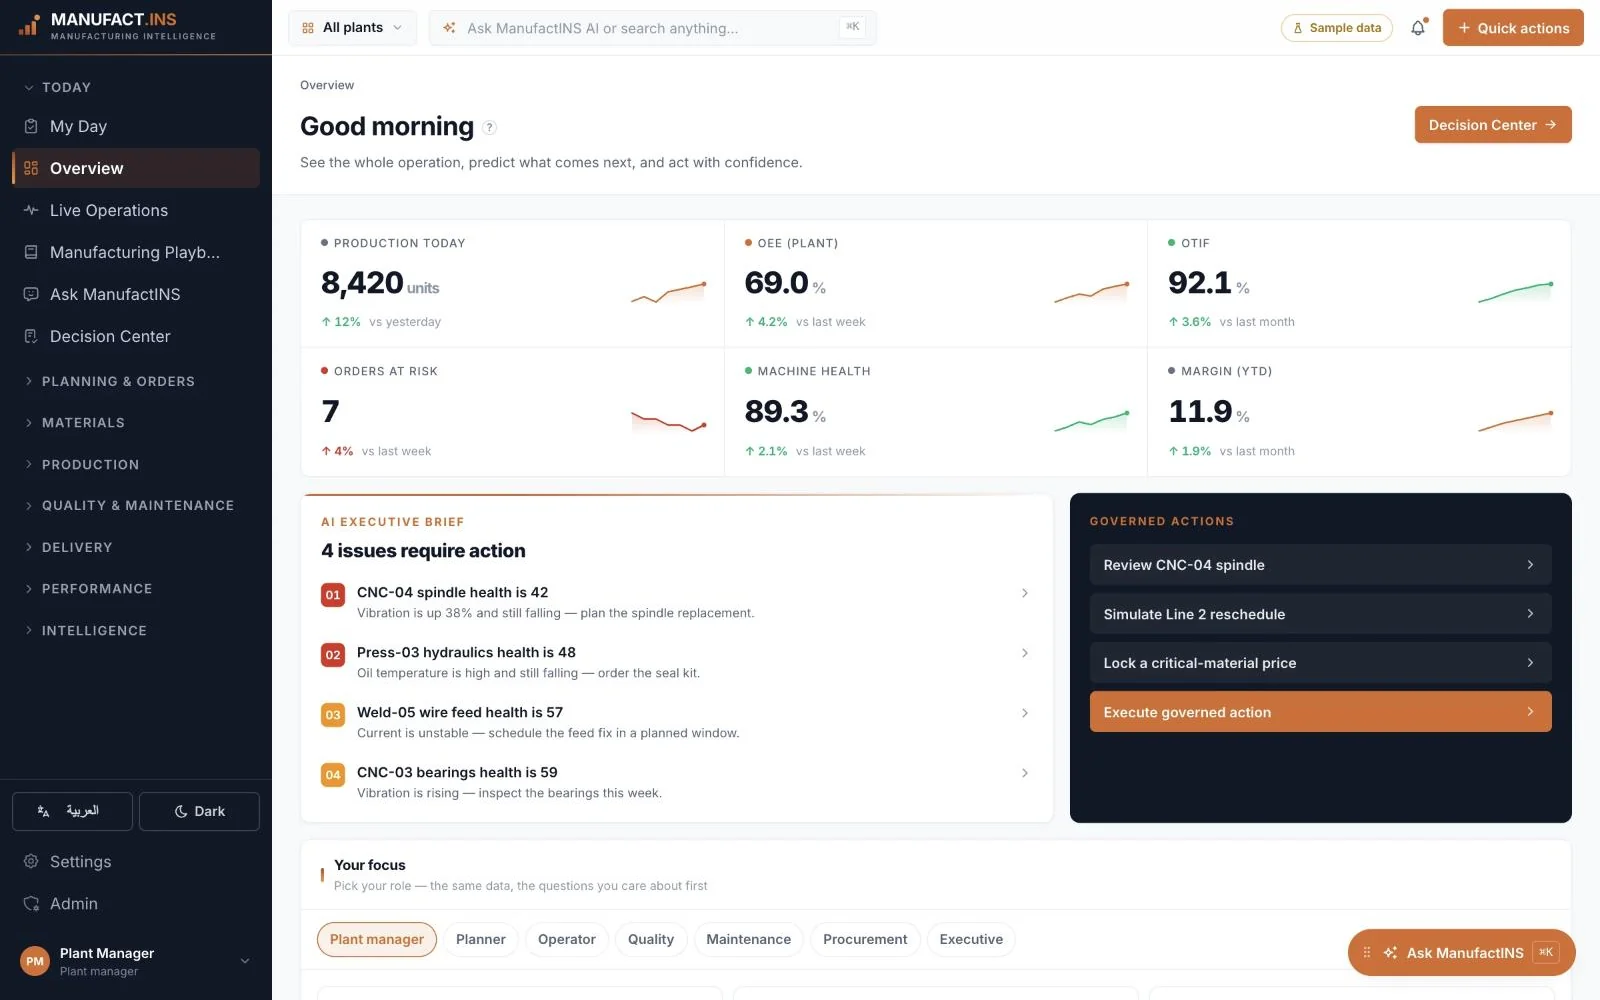Click the Live Operations pulse icon
Image resolution: width=1600 pixels, height=1000 pixels.
[x=31, y=210]
